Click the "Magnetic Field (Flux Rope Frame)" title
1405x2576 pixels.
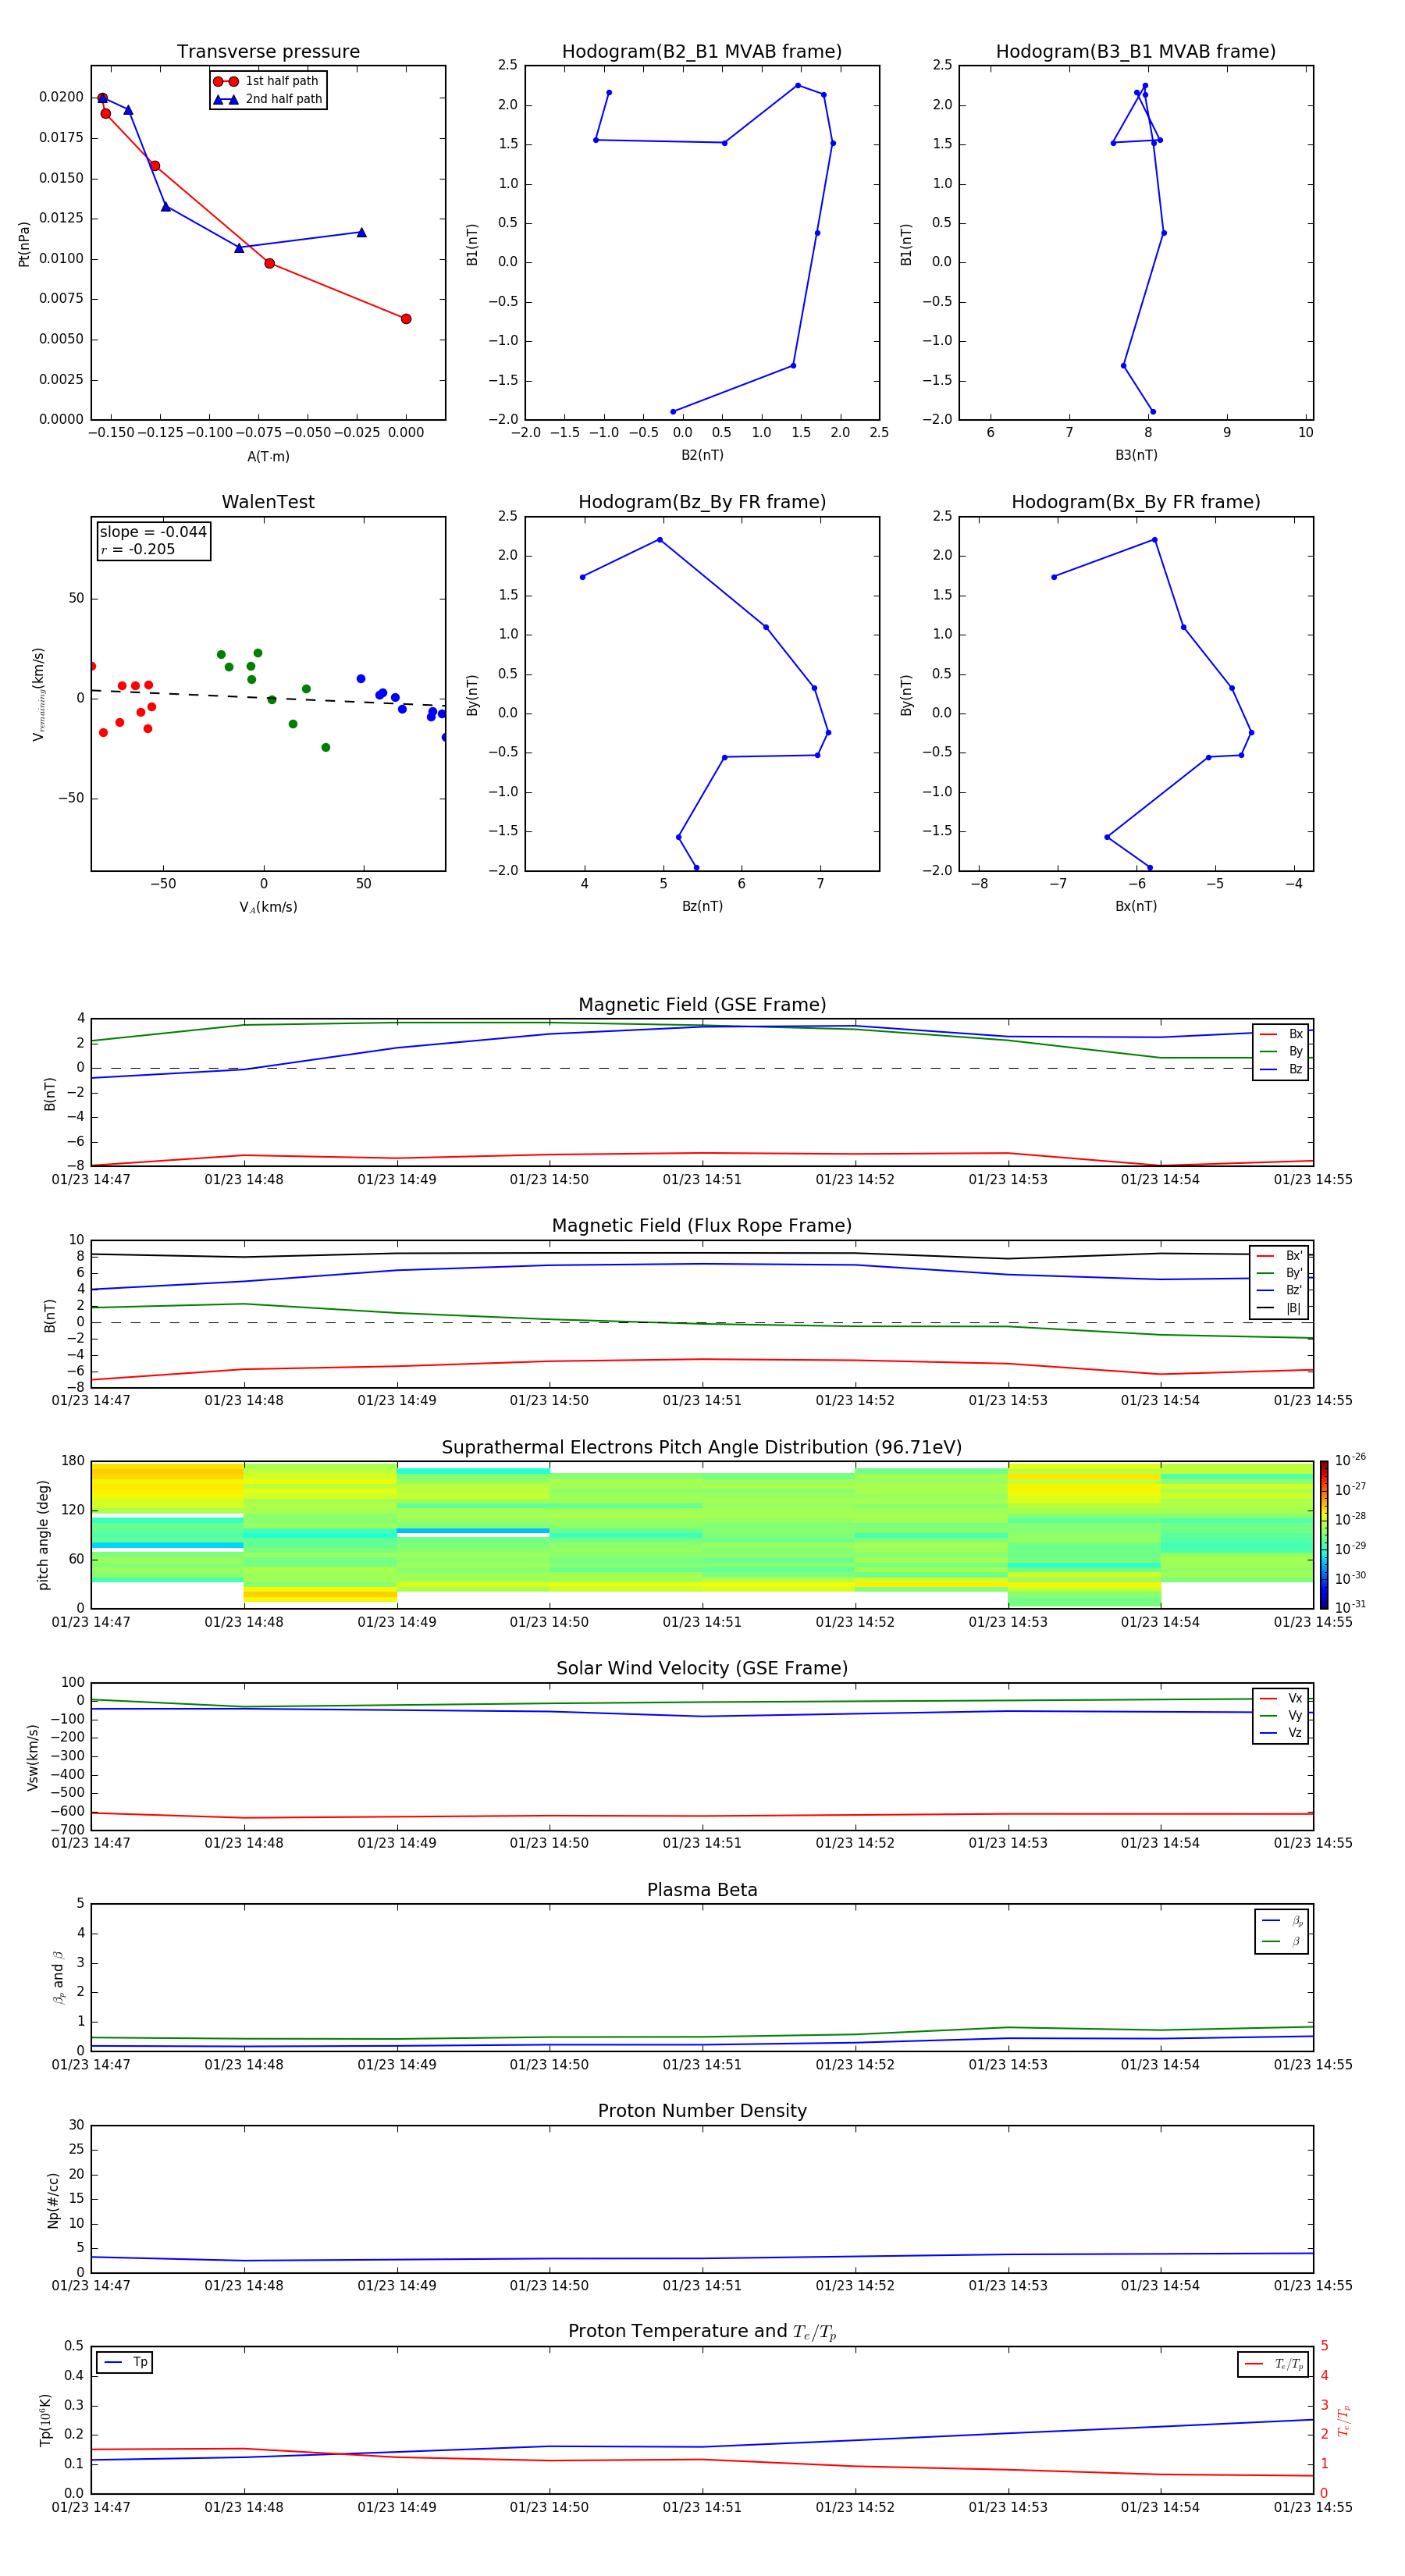(x=702, y=1226)
